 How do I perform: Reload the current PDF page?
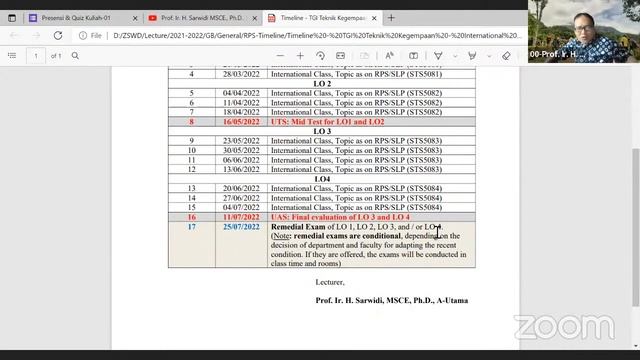click(58, 36)
